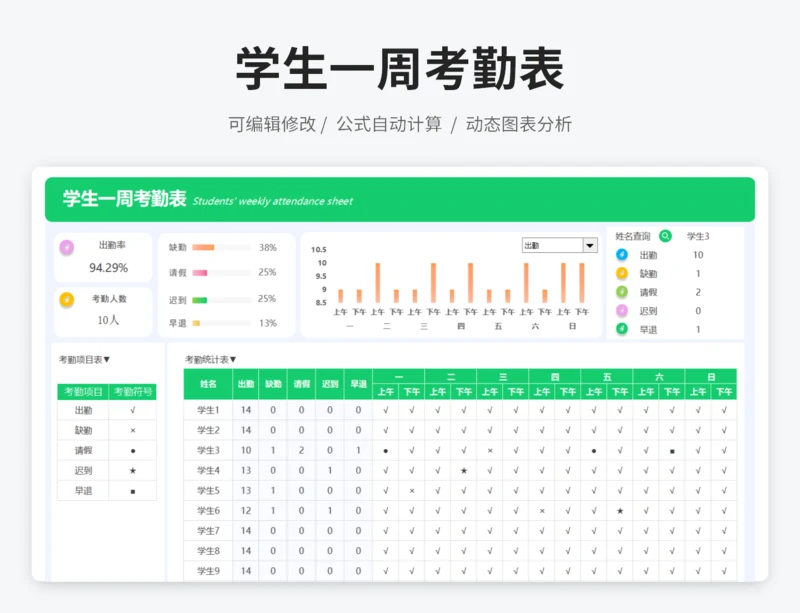Click the ★ mark in the 学生6 row
This screenshot has width=800, height=613.
620,510
